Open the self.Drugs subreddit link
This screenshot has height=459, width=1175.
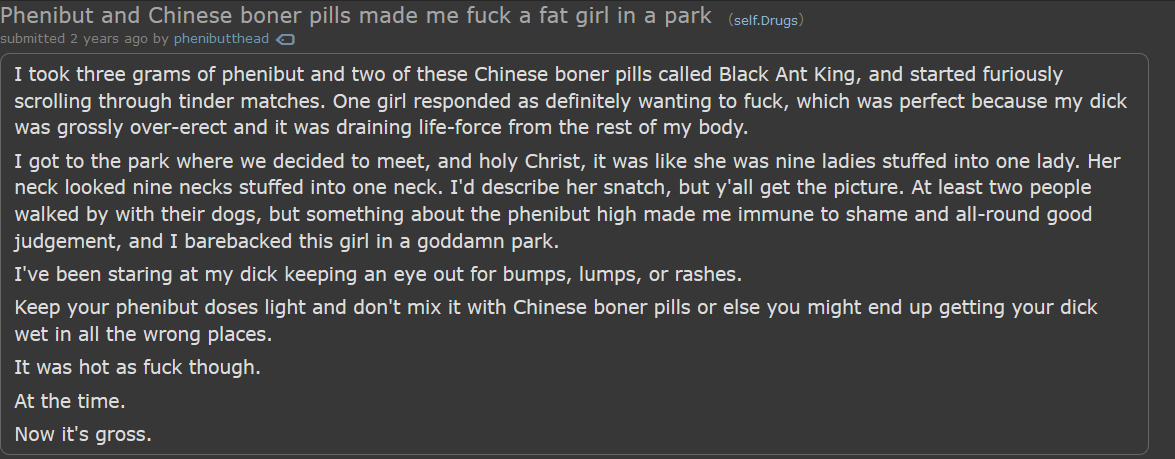(765, 21)
